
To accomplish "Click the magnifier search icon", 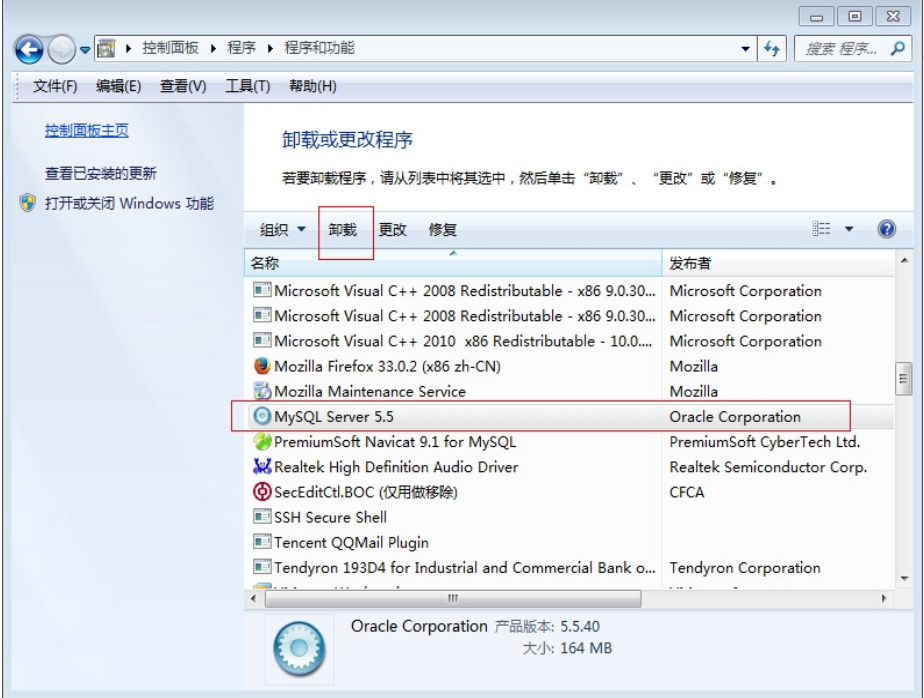I will click(898, 48).
